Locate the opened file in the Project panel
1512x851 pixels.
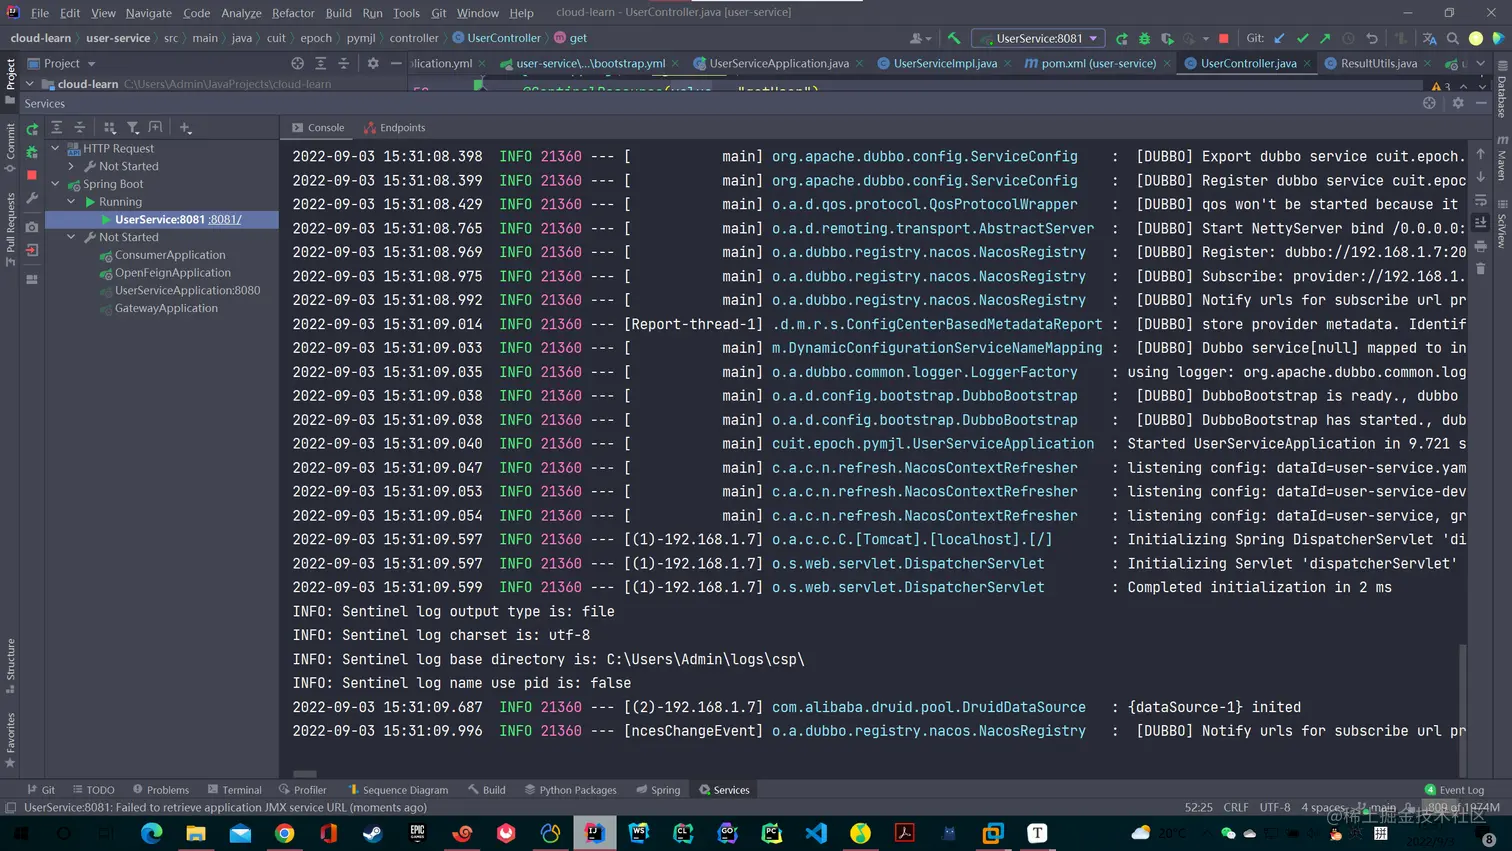[298, 63]
